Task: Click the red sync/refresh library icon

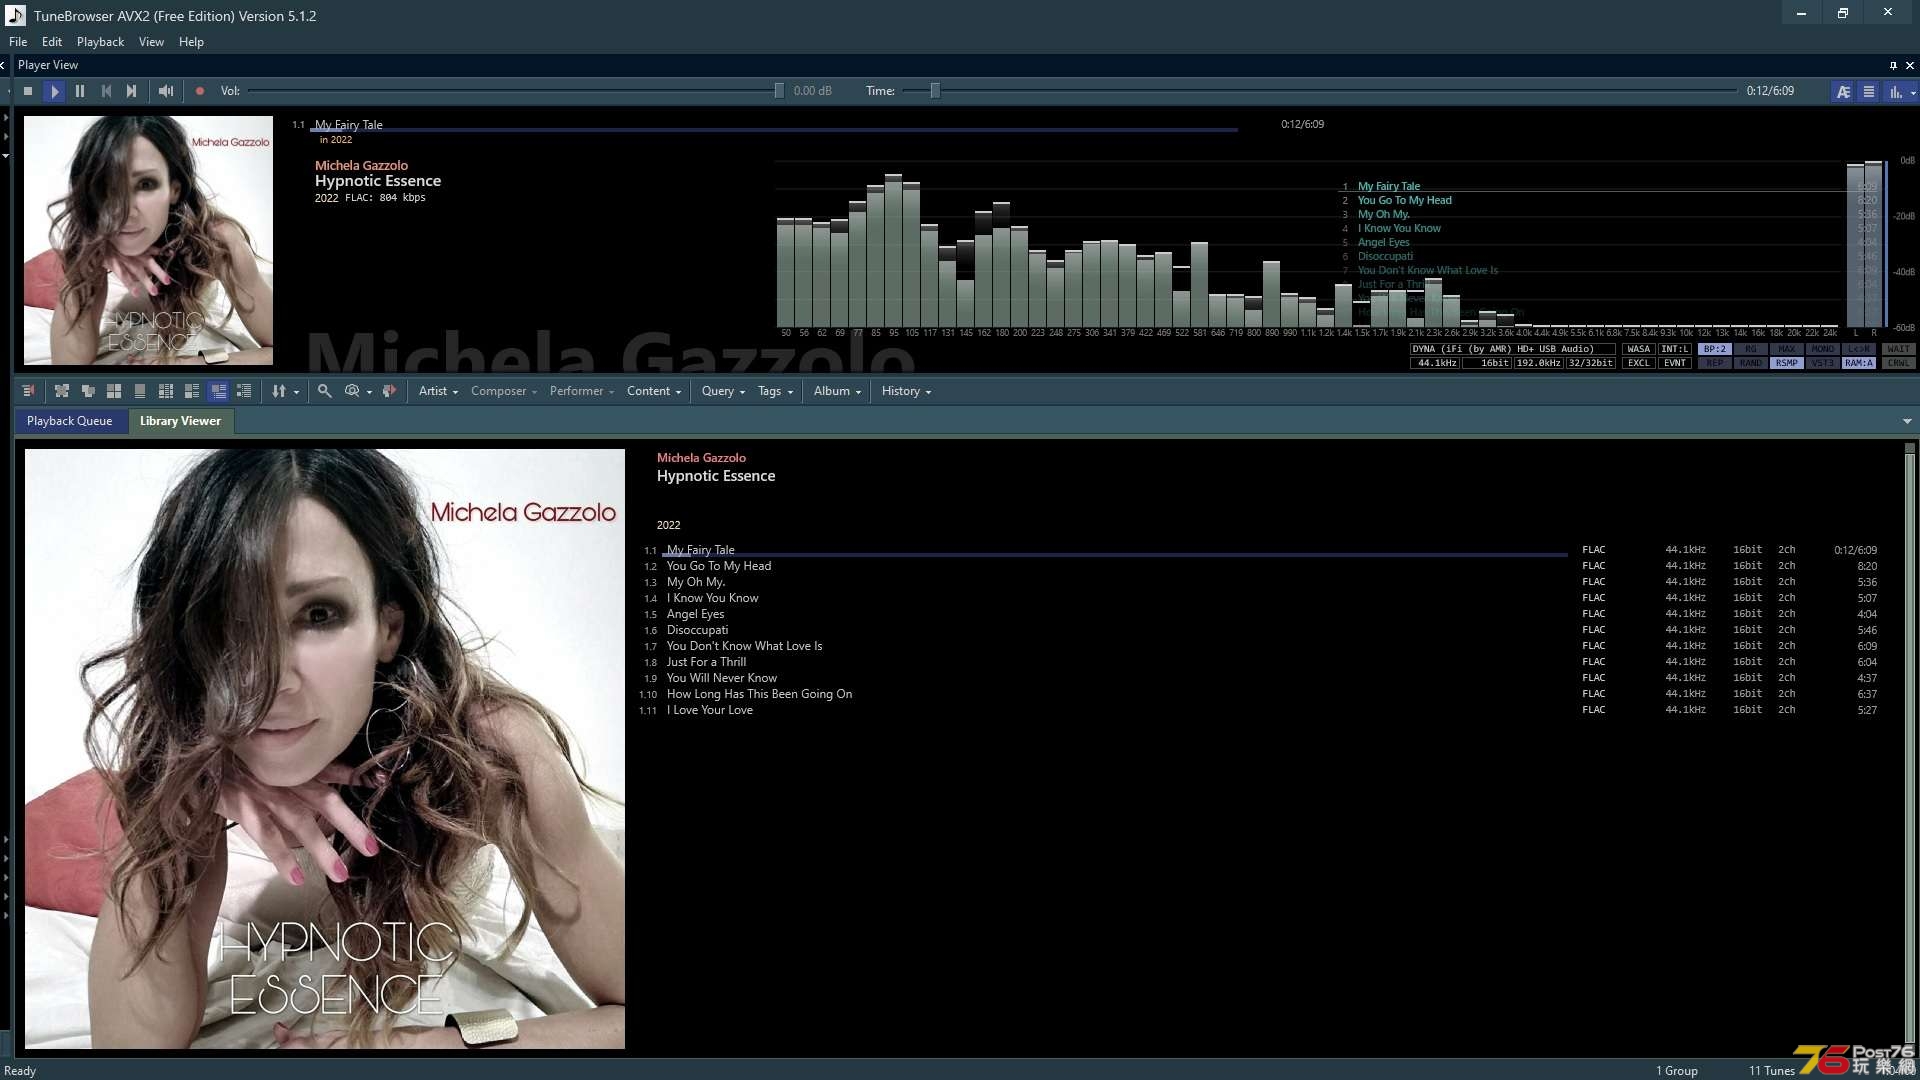Action: [390, 391]
